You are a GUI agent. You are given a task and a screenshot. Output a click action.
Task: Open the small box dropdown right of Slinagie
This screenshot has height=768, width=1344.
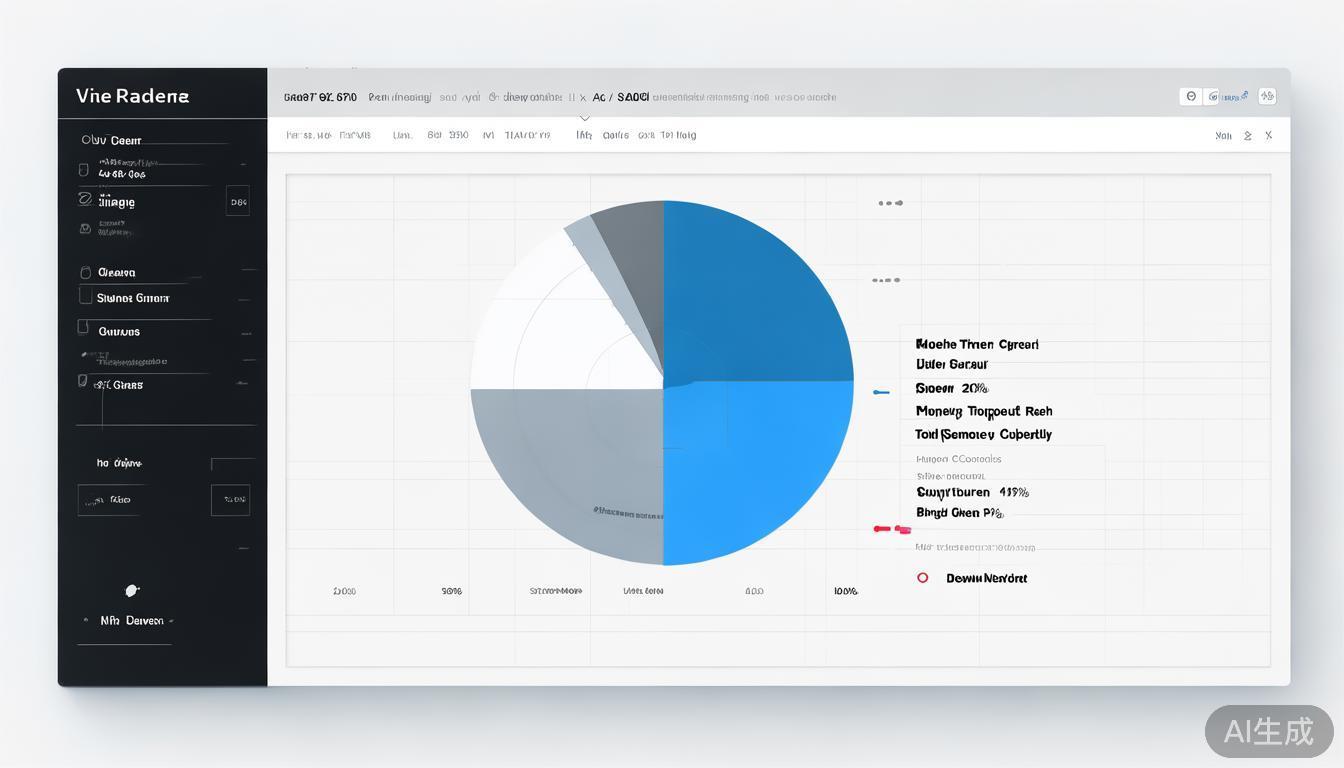pyautogui.click(x=238, y=201)
